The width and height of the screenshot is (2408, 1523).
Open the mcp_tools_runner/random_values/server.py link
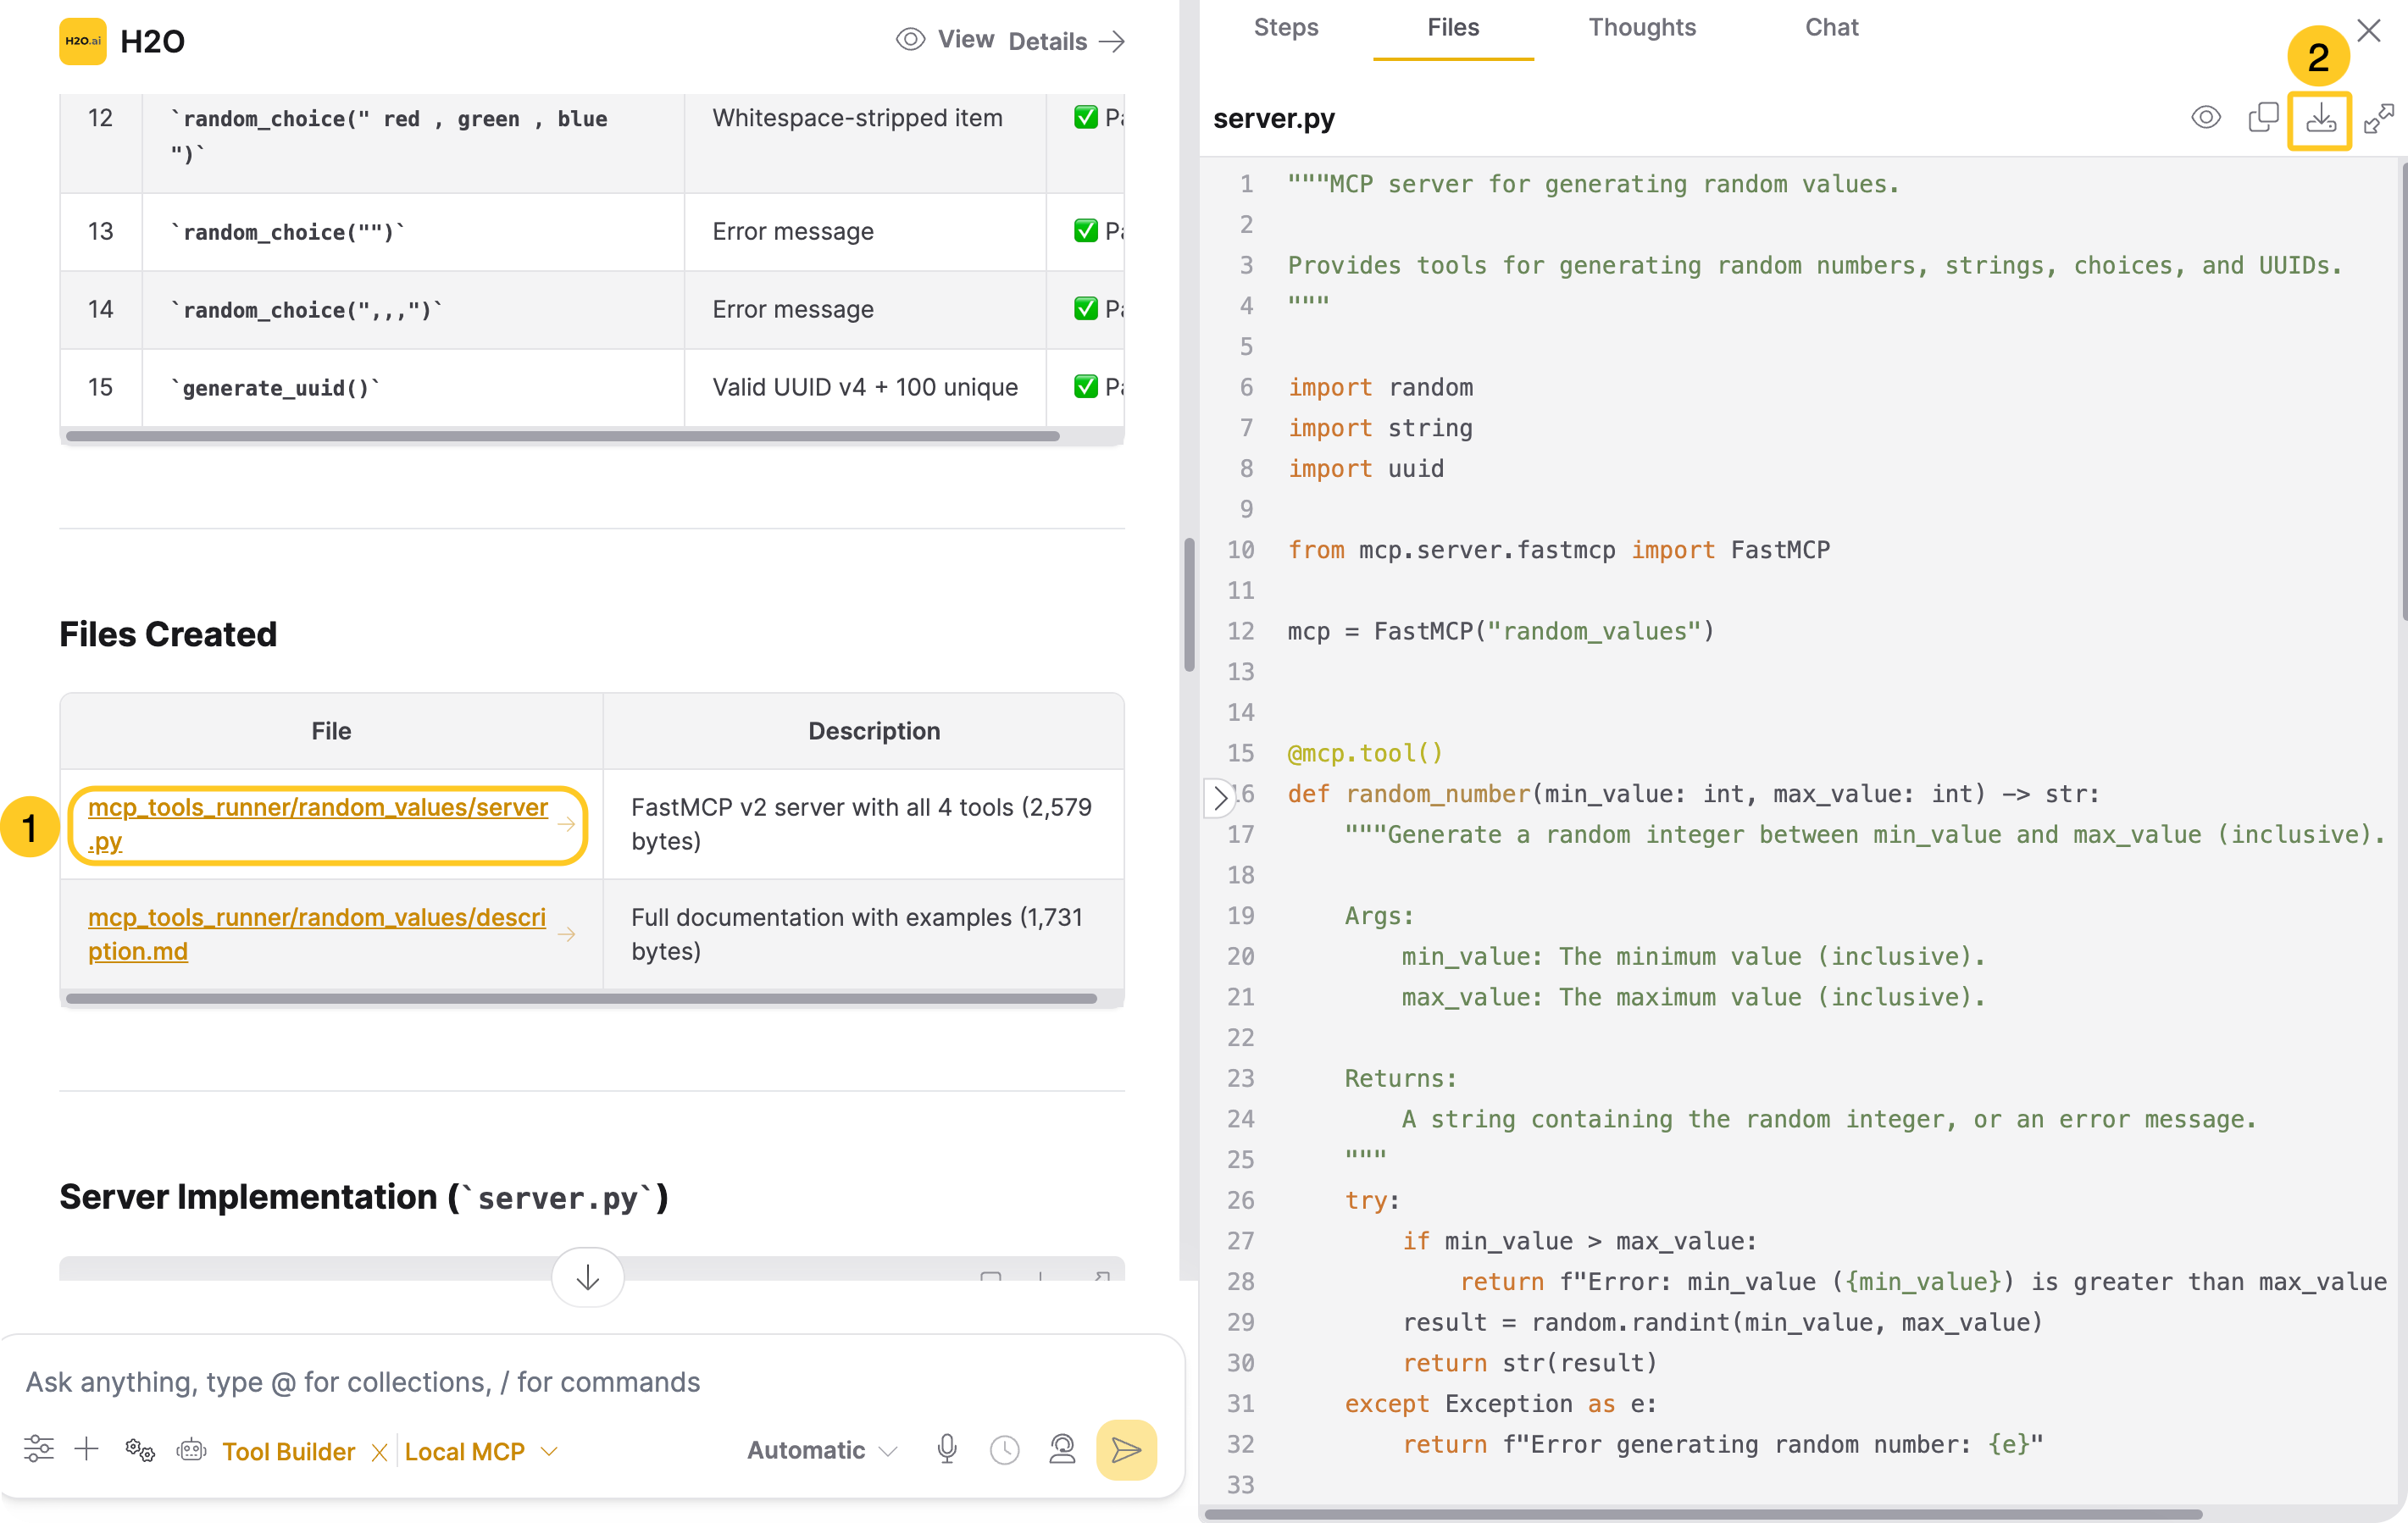point(317,824)
